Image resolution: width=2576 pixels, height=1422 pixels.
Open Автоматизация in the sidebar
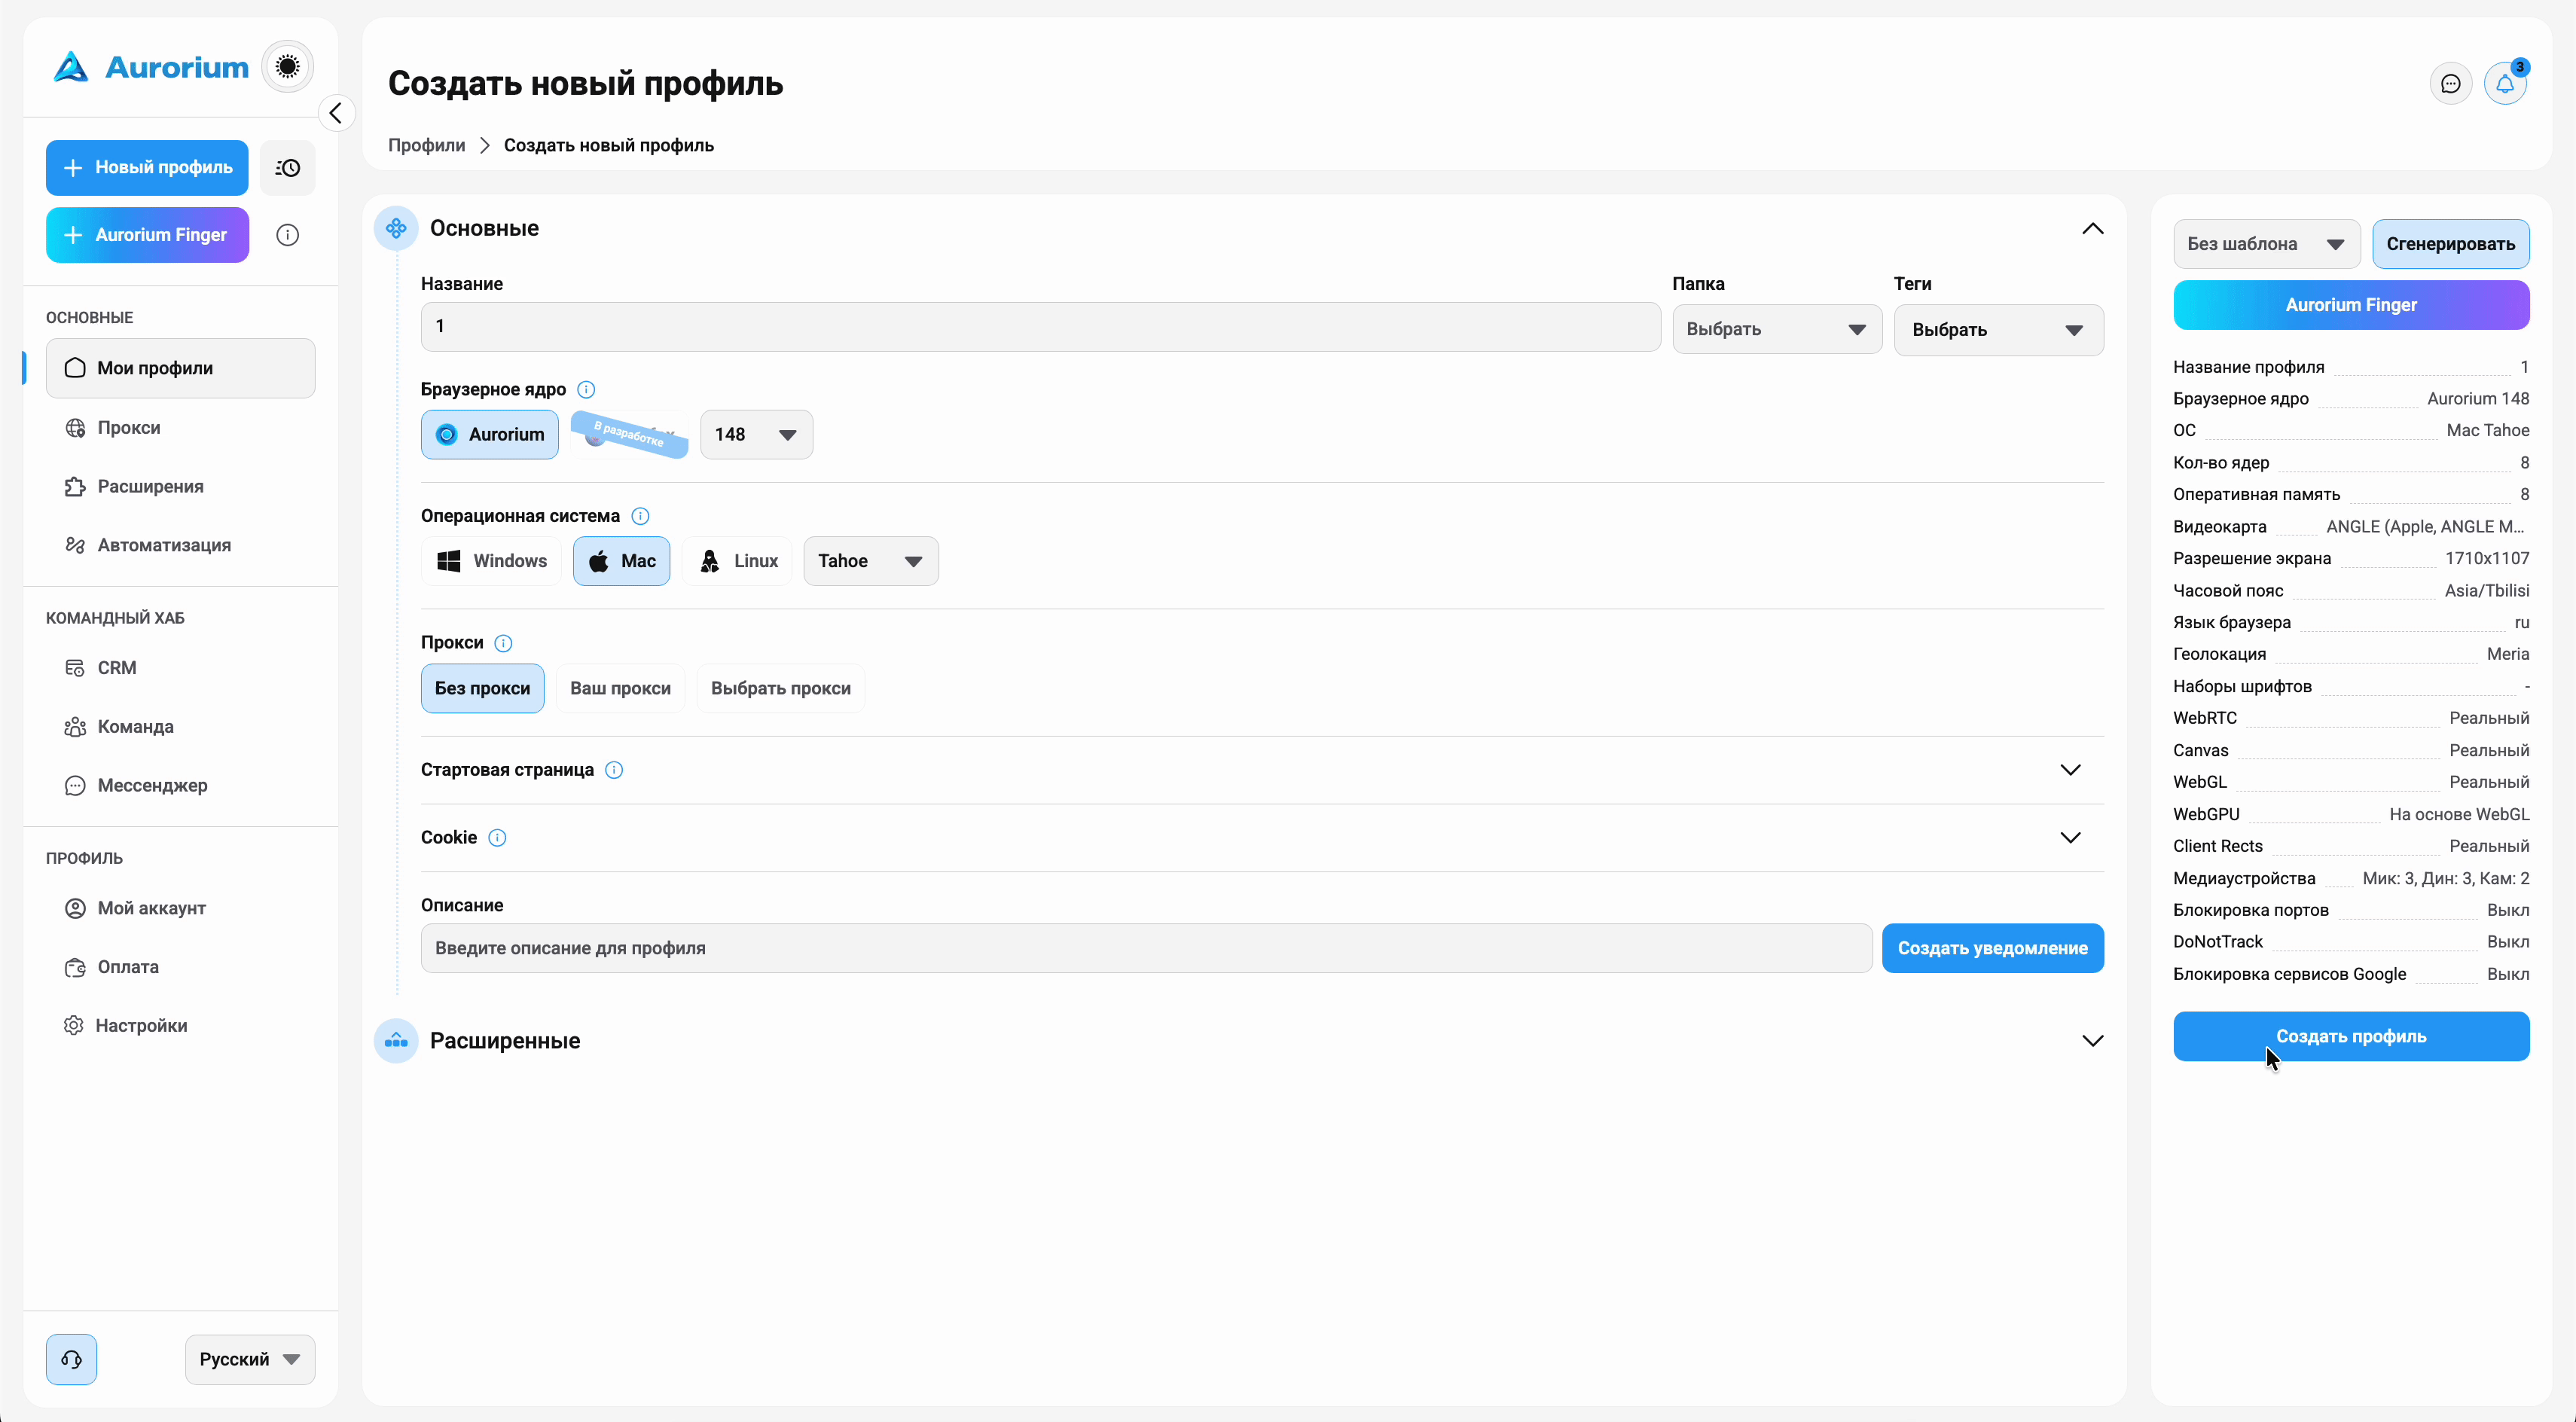click(181, 546)
